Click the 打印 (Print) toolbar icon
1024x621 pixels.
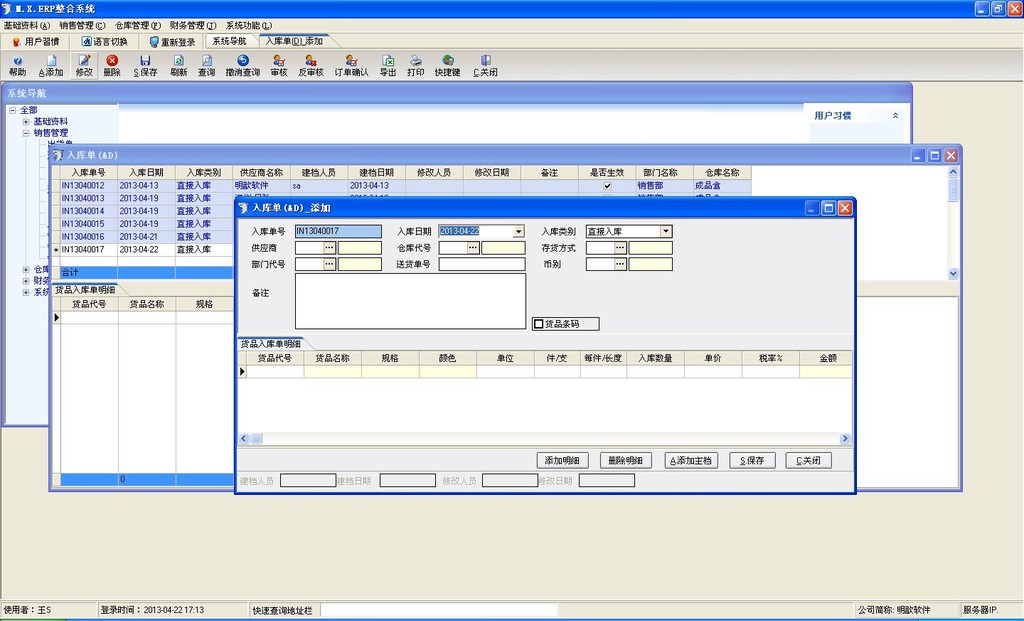tap(415, 61)
